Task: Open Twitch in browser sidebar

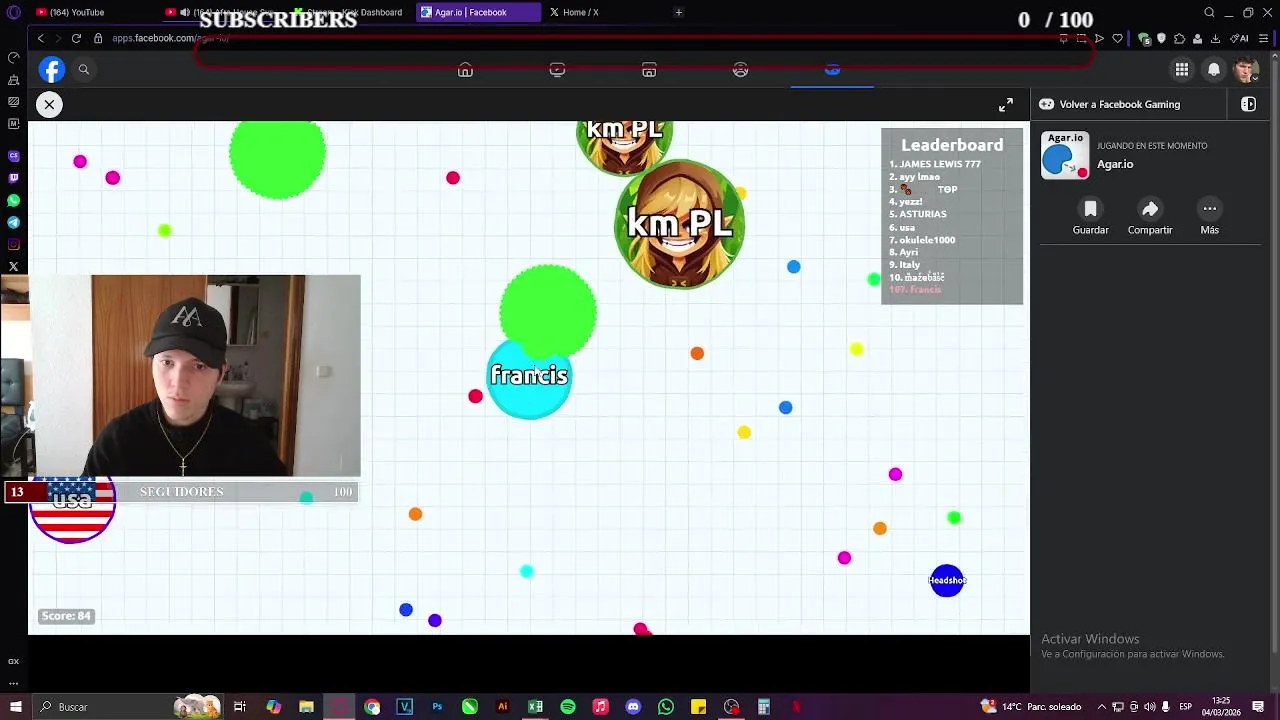Action: 13,178
